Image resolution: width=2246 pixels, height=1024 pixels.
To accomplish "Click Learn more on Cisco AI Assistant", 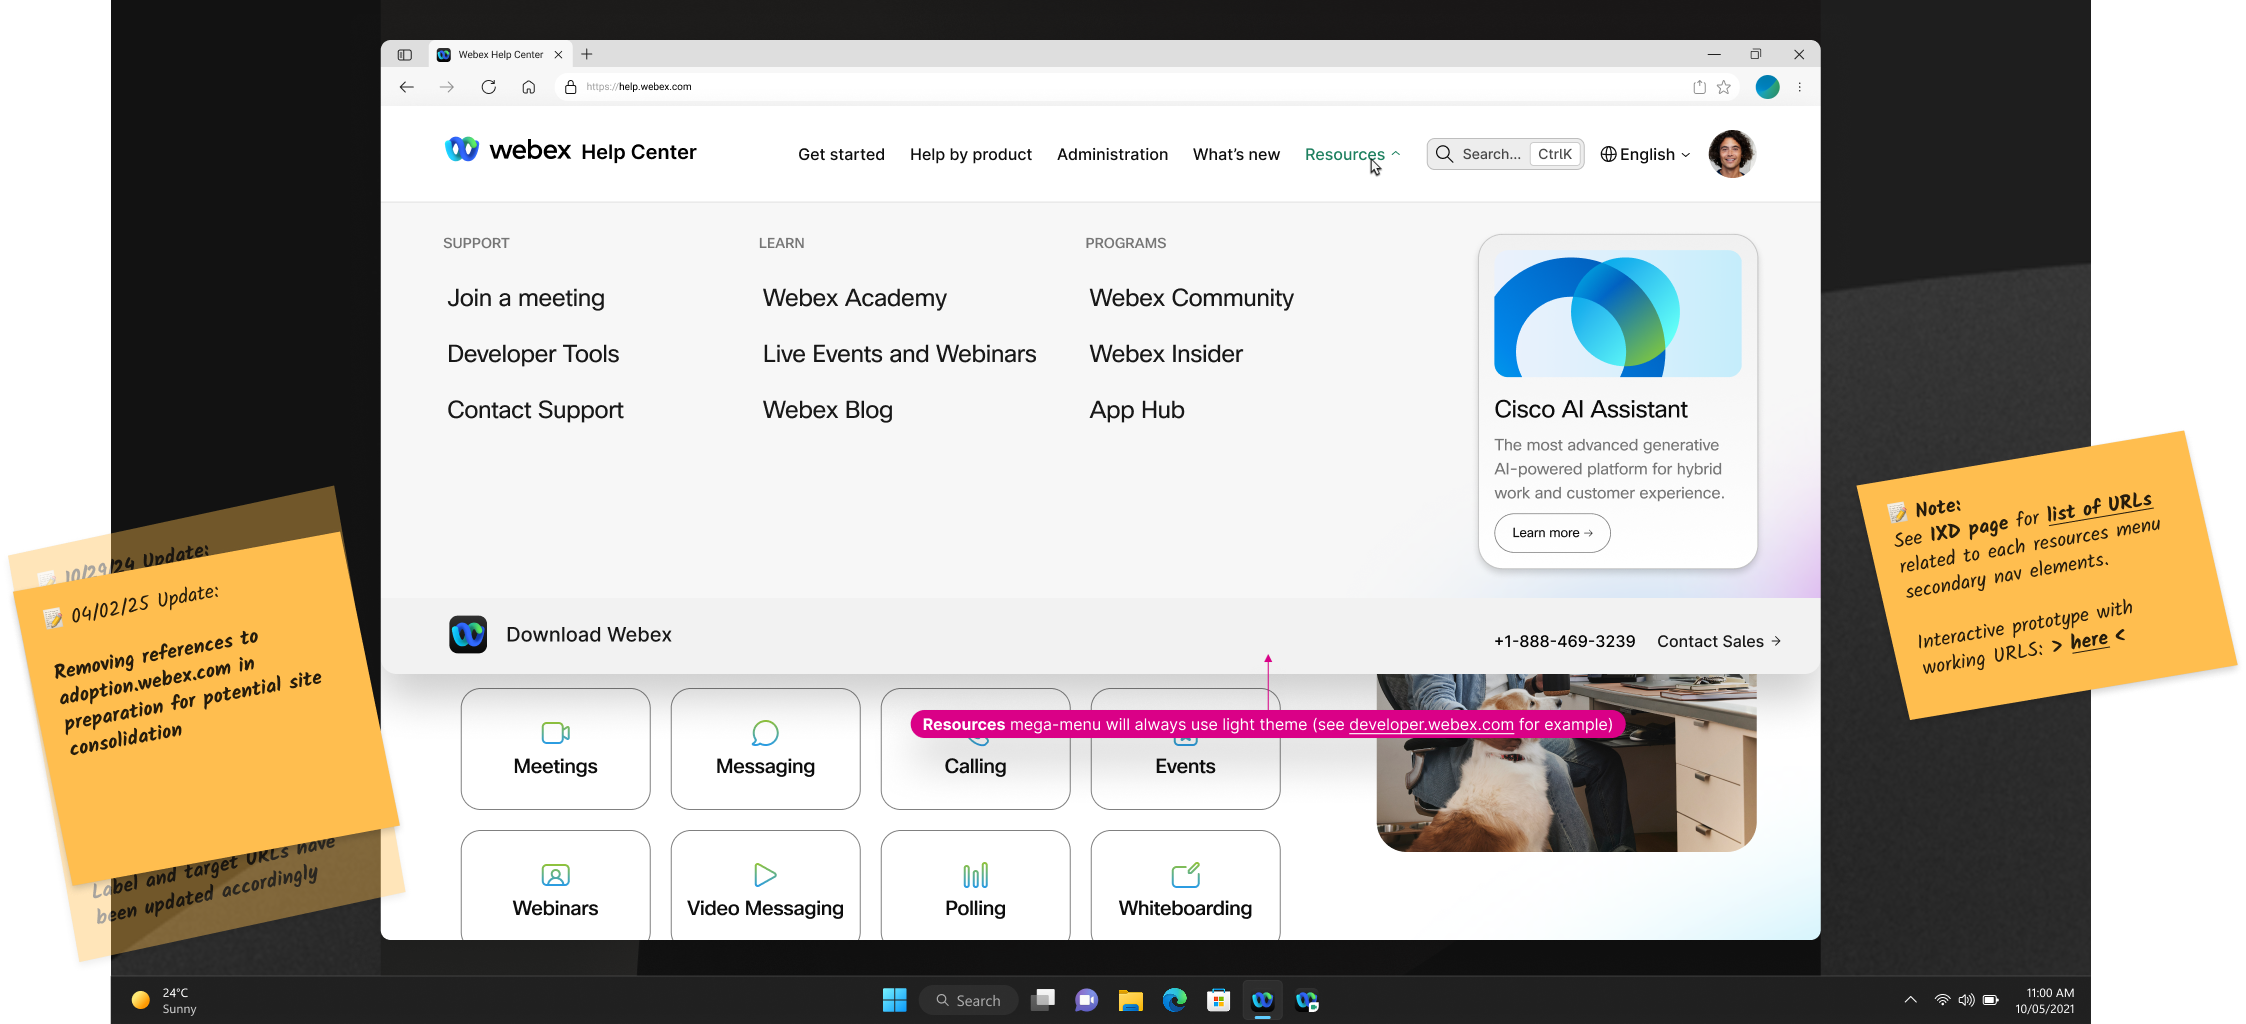I will [x=1551, y=533].
